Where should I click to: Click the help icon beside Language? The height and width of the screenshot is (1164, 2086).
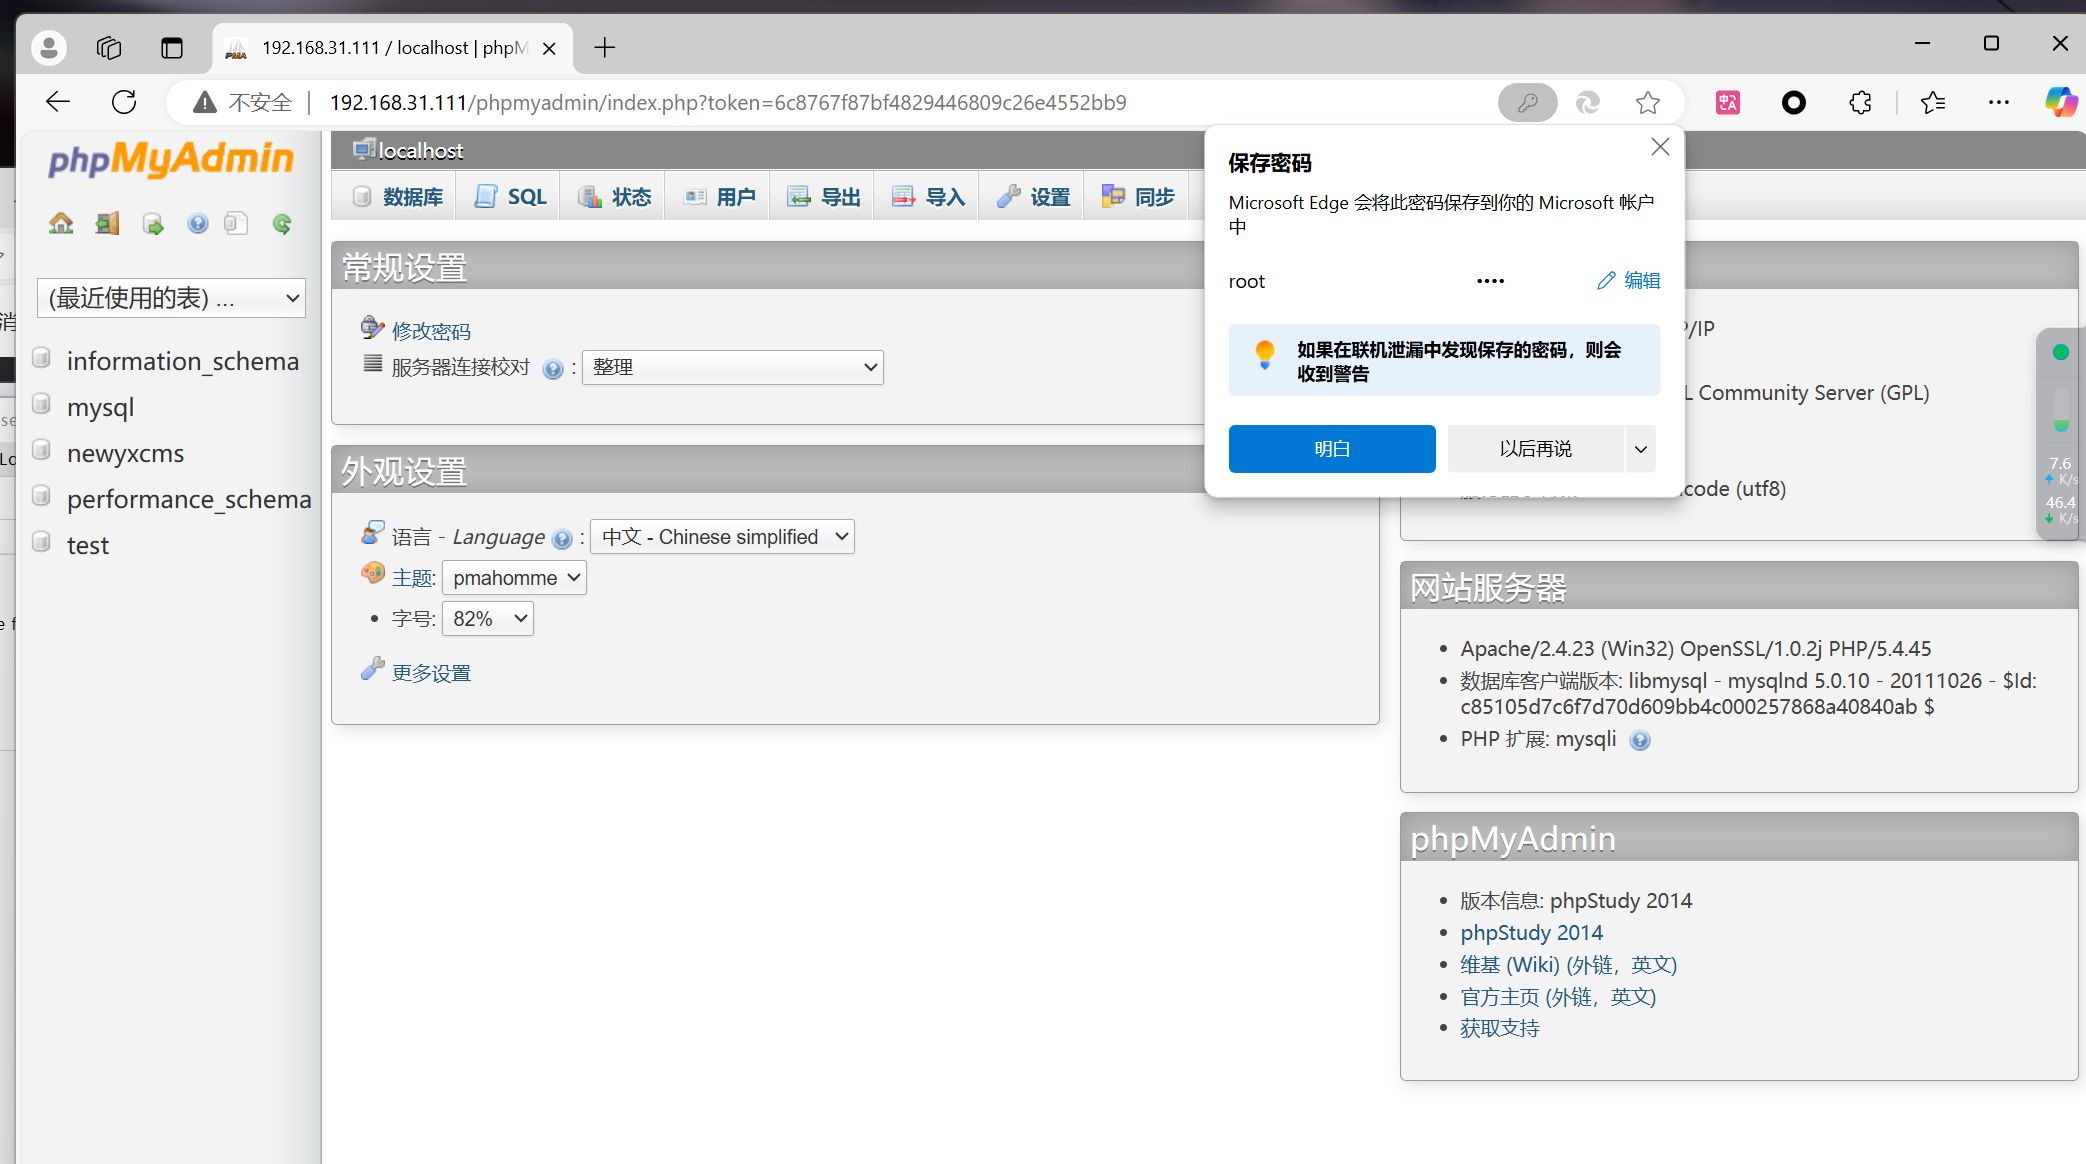tap(562, 539)
